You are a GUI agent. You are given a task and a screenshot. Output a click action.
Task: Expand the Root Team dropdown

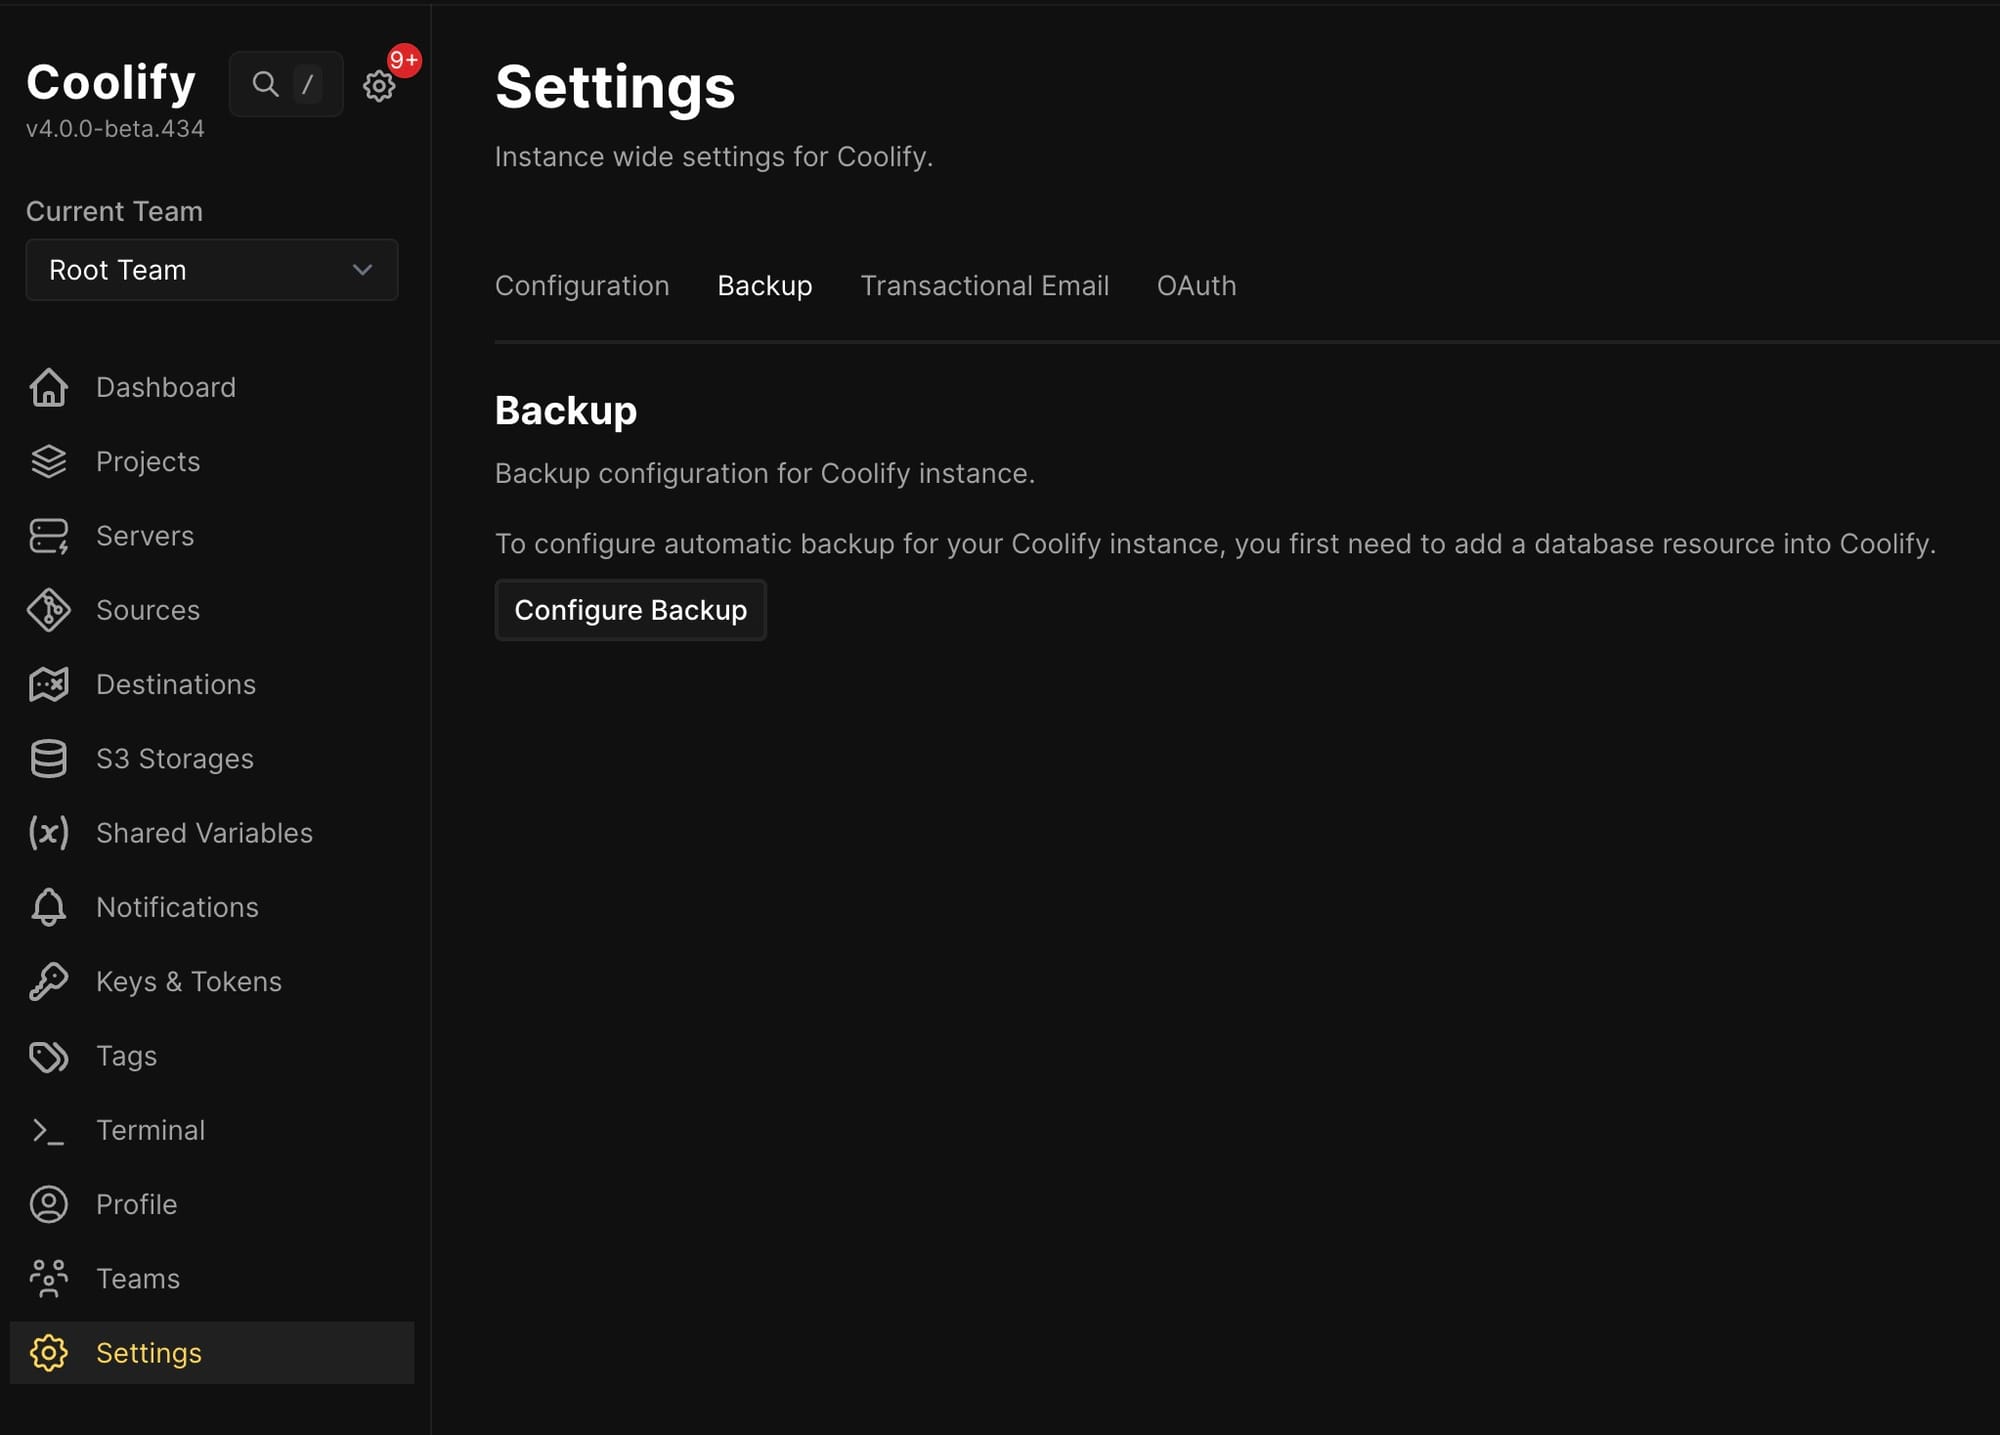[212, 270]
